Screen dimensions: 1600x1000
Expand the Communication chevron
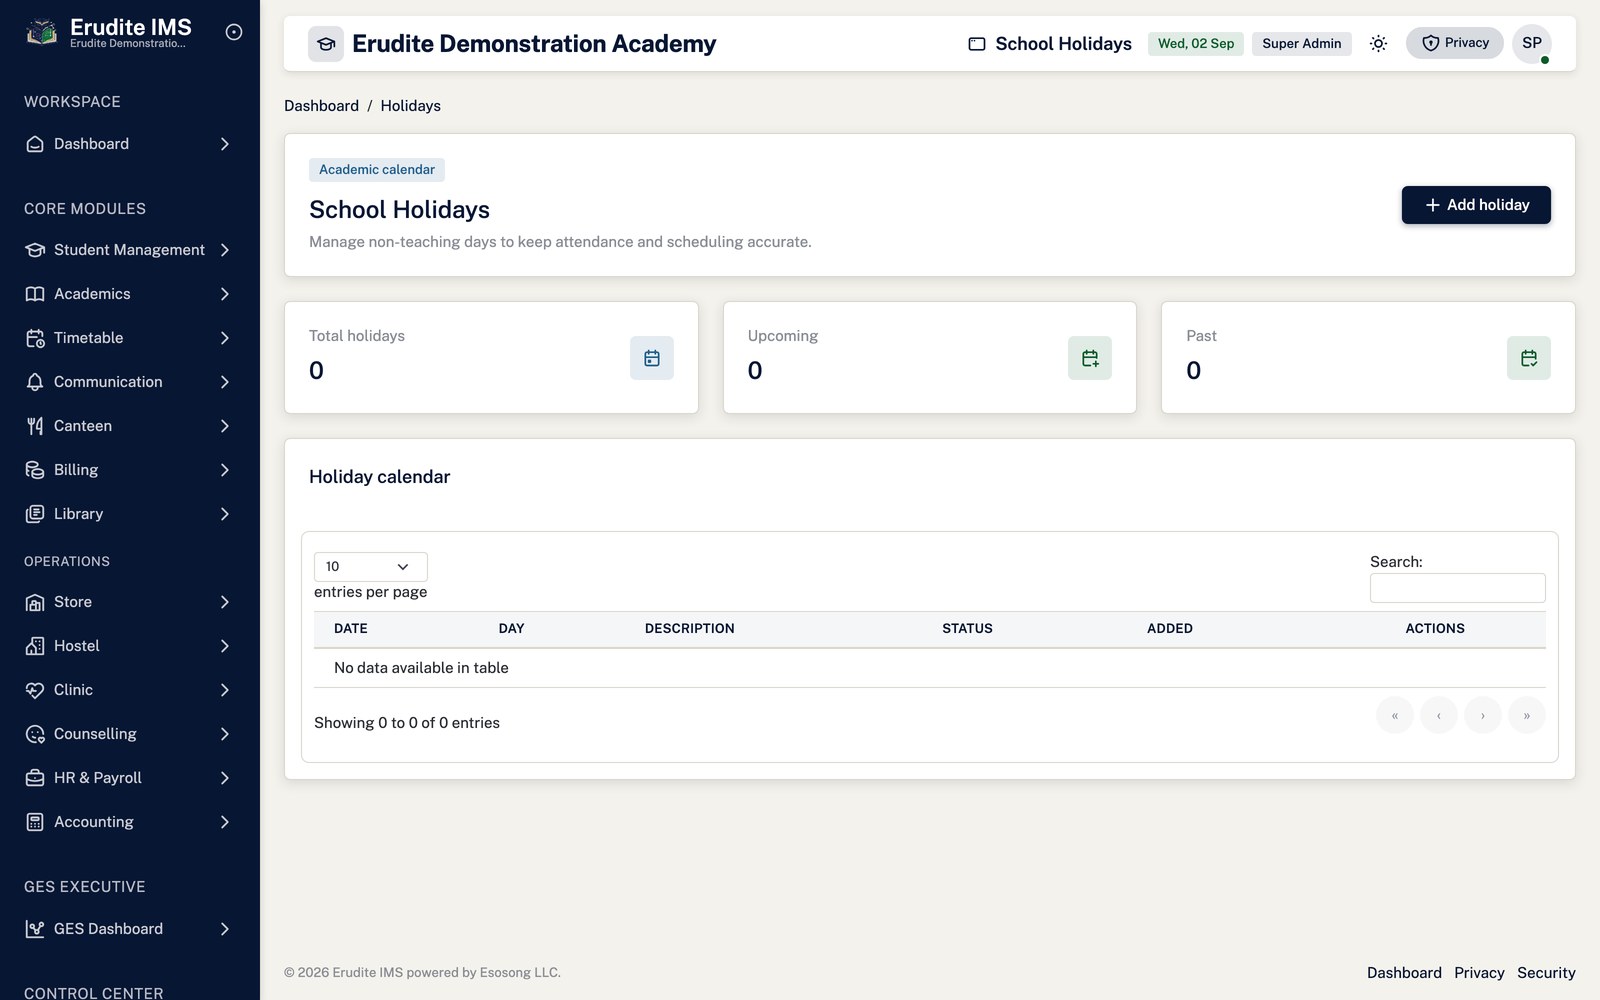(x=225, y=382)
